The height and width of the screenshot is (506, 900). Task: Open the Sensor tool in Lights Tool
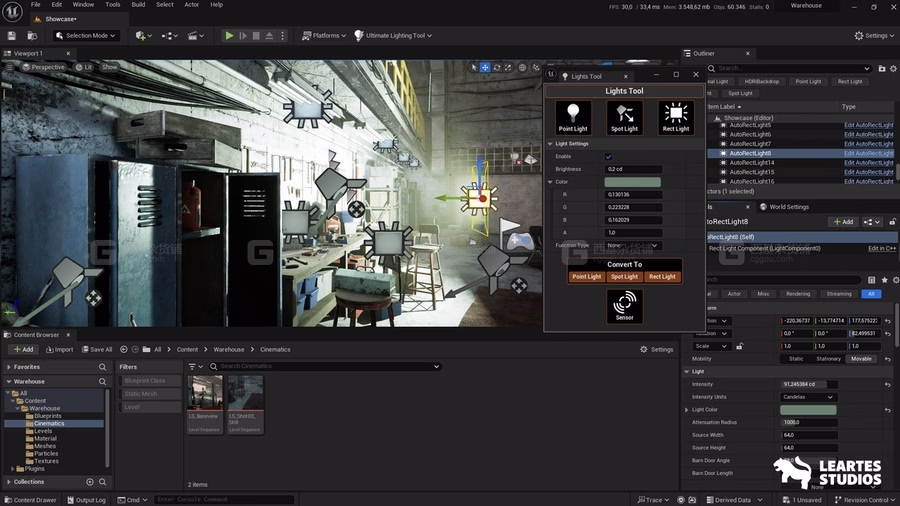pos(624,306)
